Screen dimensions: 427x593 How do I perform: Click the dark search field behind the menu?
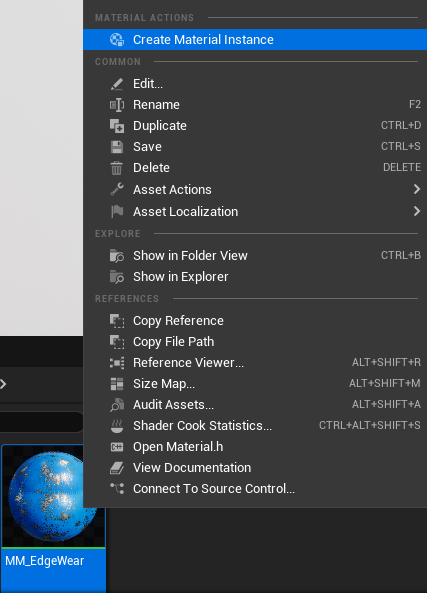click(x=42, y=422)
